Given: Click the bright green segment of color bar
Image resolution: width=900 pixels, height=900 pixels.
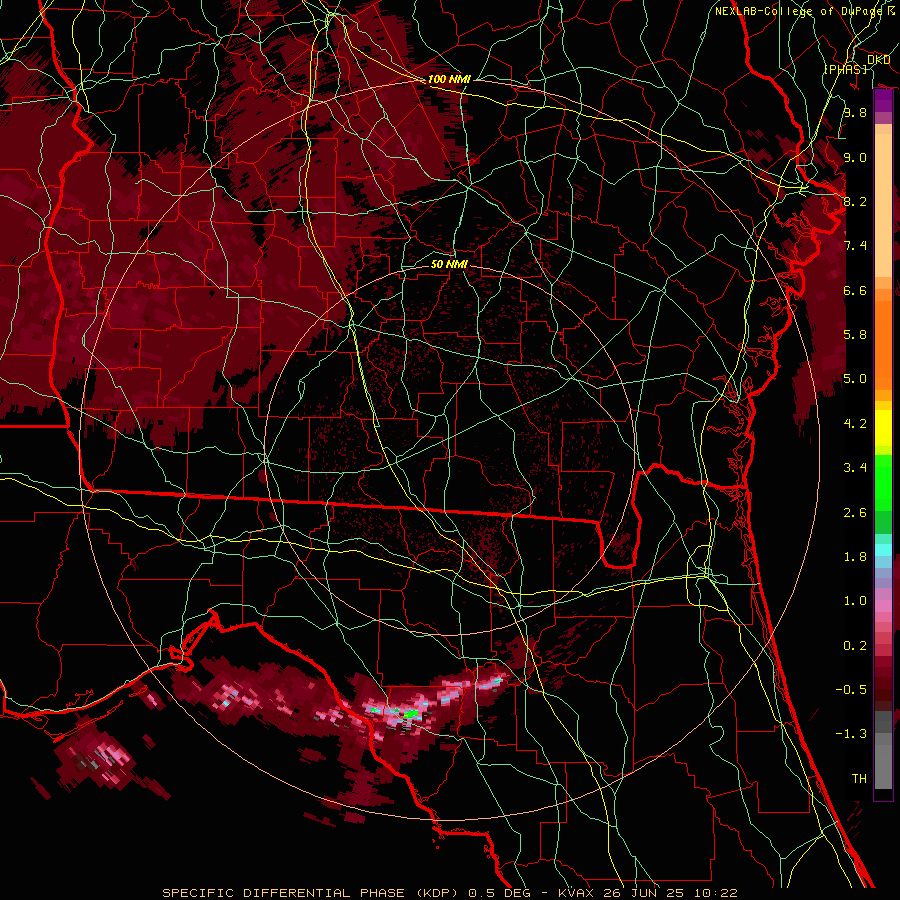Looking at the screenshot, I should [883, 482].
